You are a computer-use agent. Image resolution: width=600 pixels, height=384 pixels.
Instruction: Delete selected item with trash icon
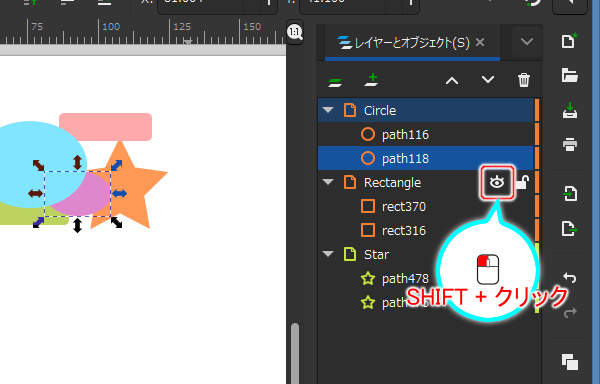[x=524, y=80]
